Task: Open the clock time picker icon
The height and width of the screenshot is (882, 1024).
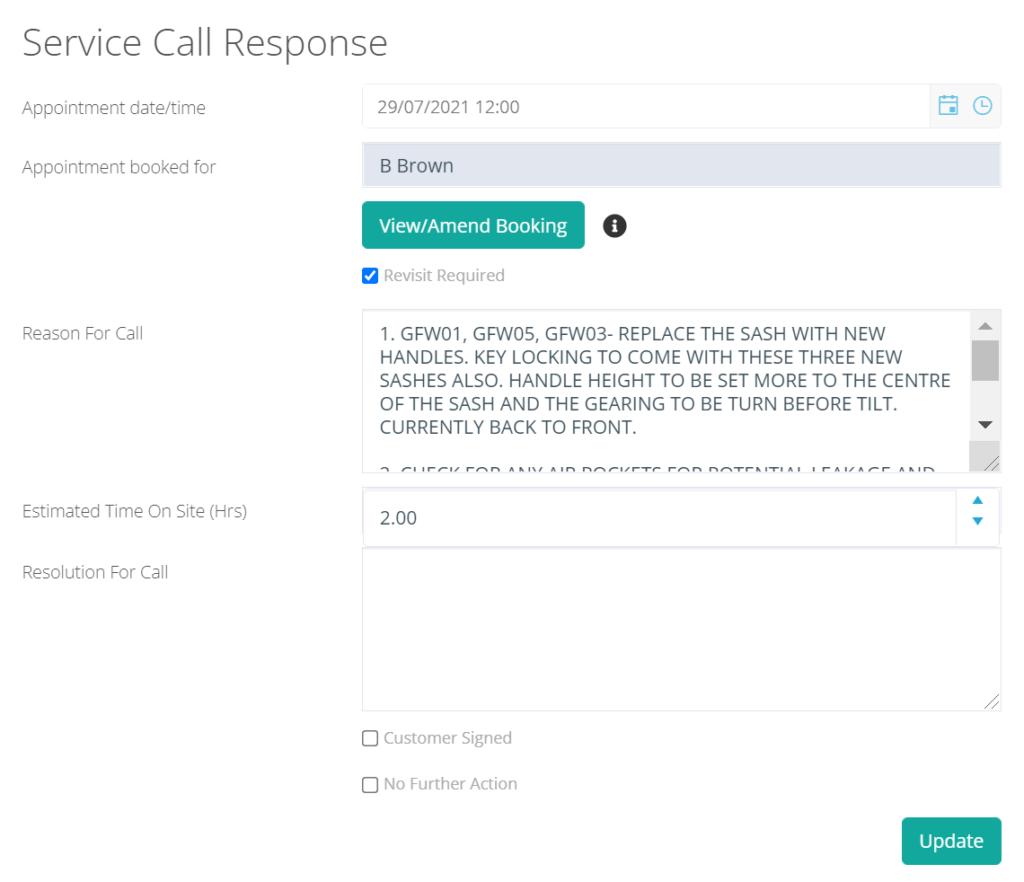Action: [982, 106]
